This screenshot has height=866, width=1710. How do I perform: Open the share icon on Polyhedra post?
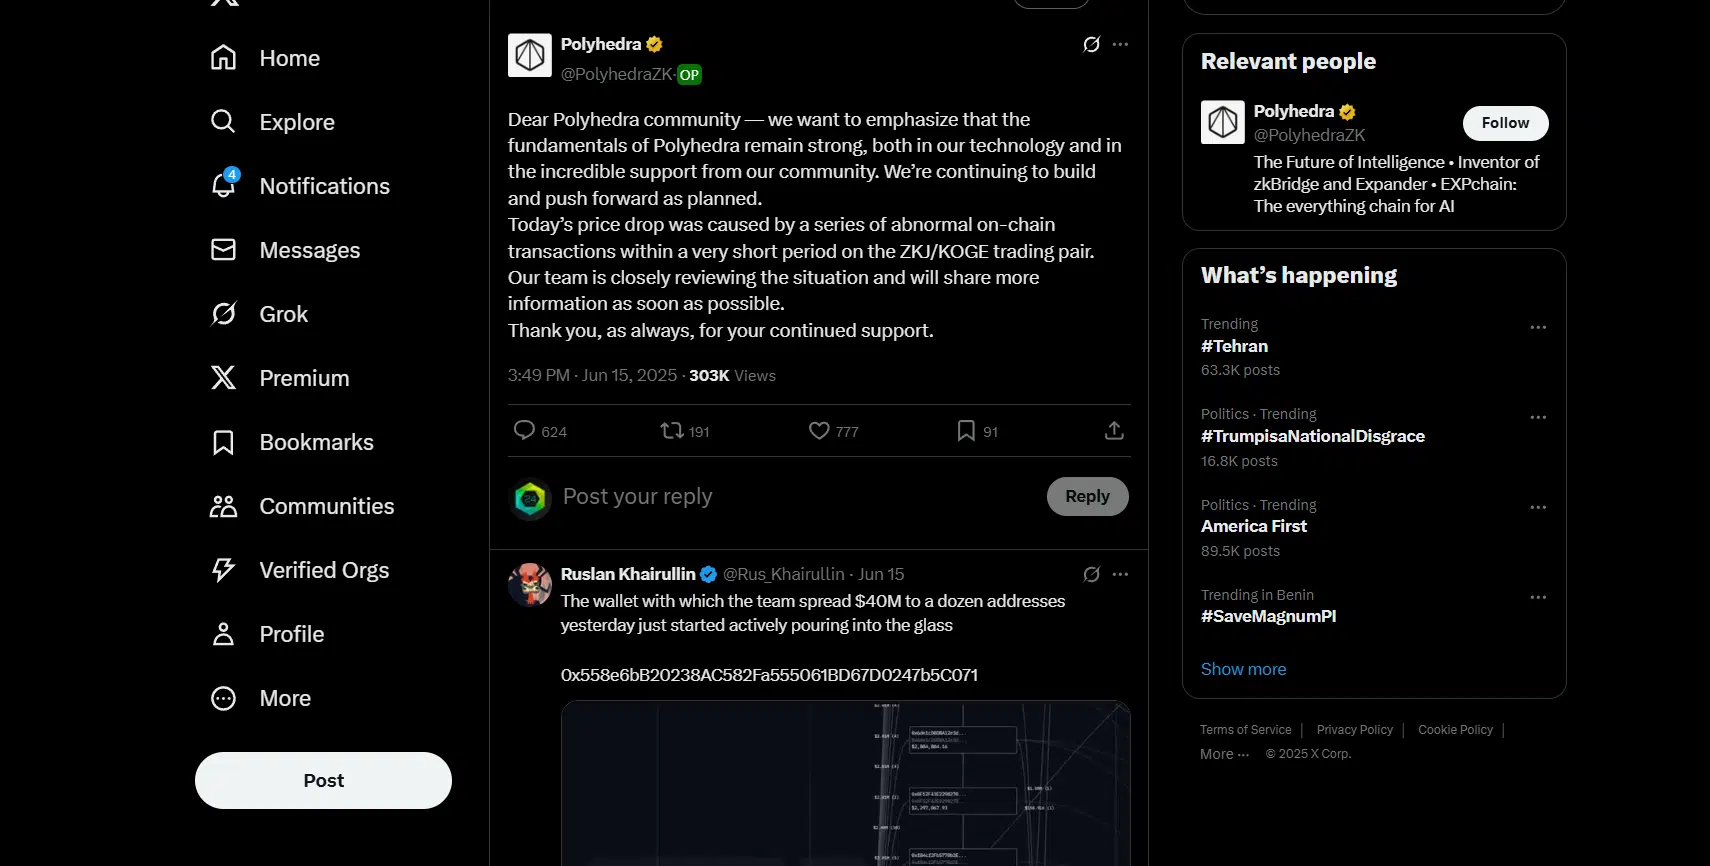pyautogui.click(x=1114, y=431)
